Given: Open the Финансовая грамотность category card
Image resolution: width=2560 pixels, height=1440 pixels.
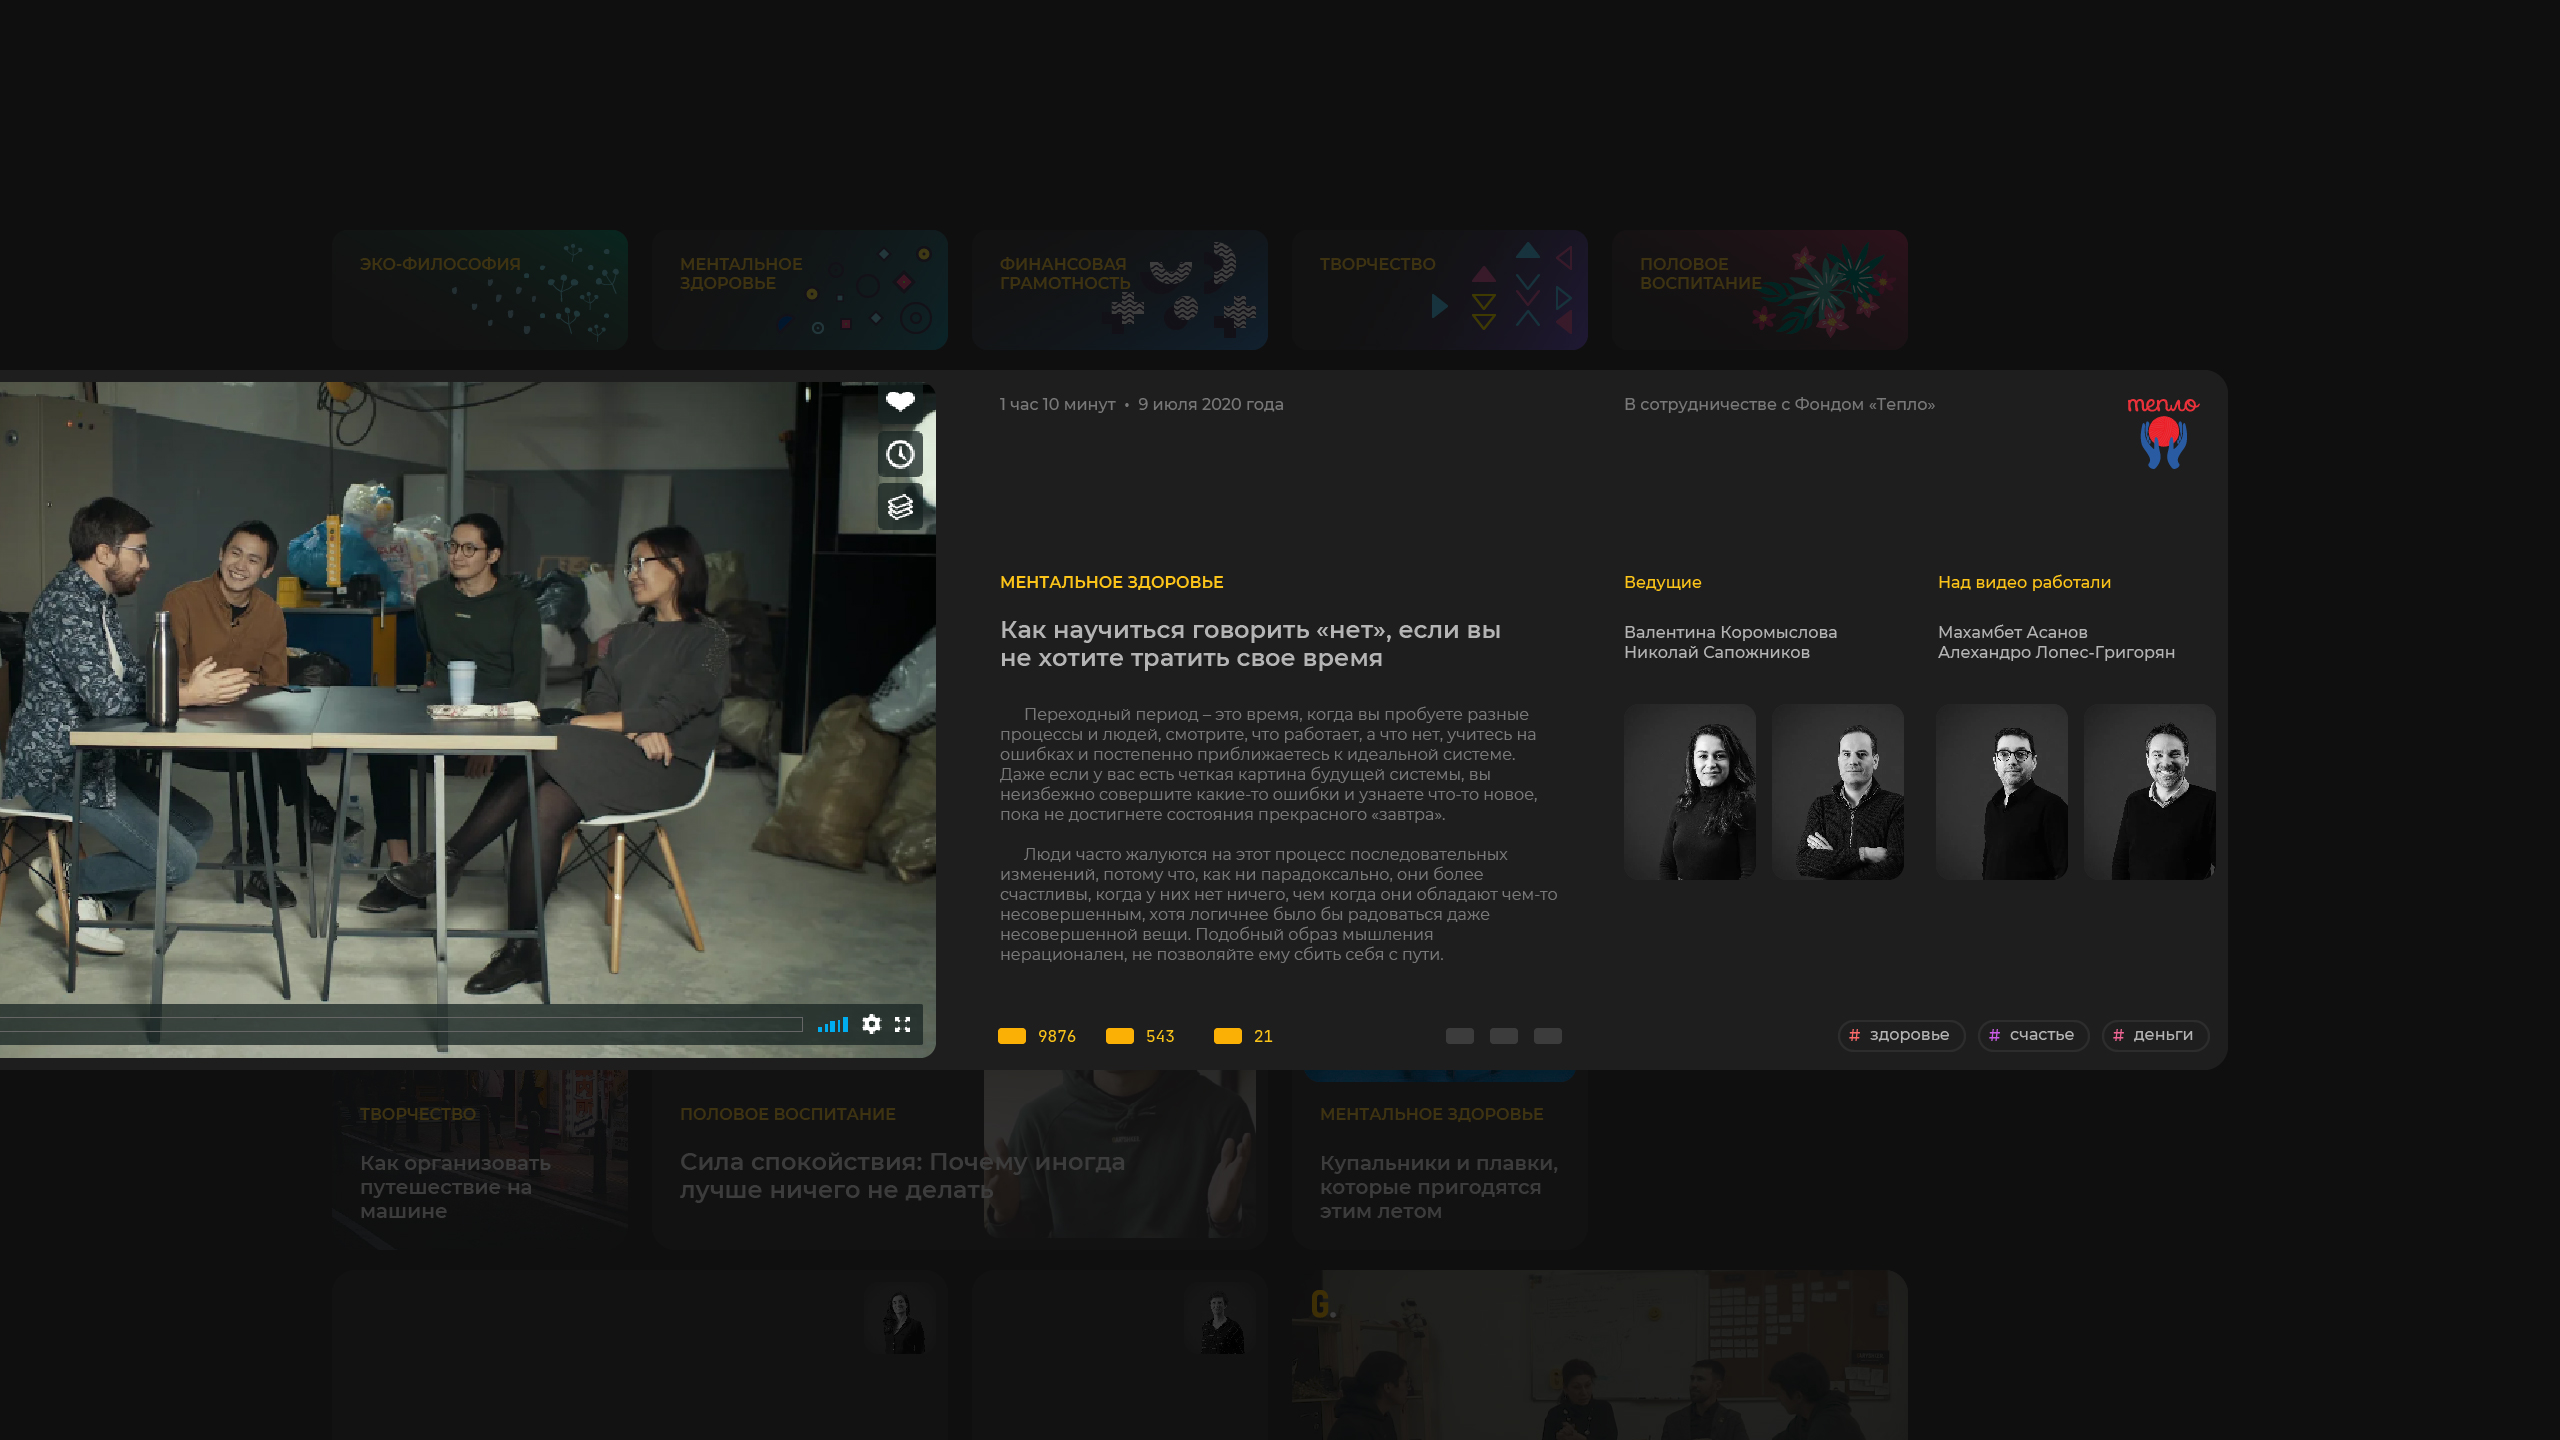Looking at the screenshot, I should pos(1120,290).
